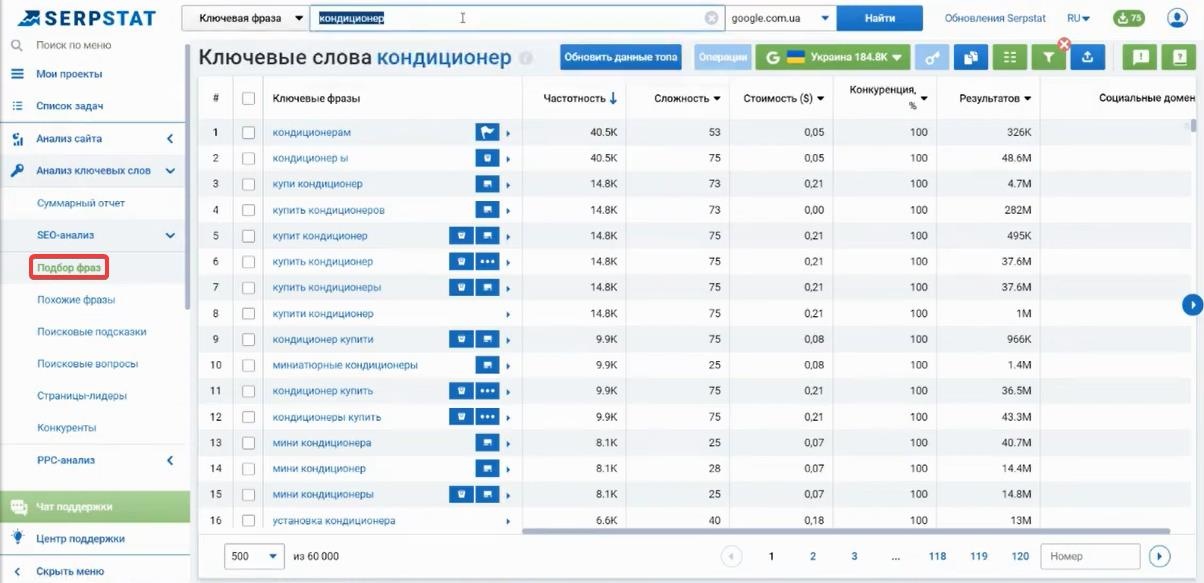Go to page 119 in the pagination
The image size is (1204, 583).
pyautogui.click(x=978, y=557)
